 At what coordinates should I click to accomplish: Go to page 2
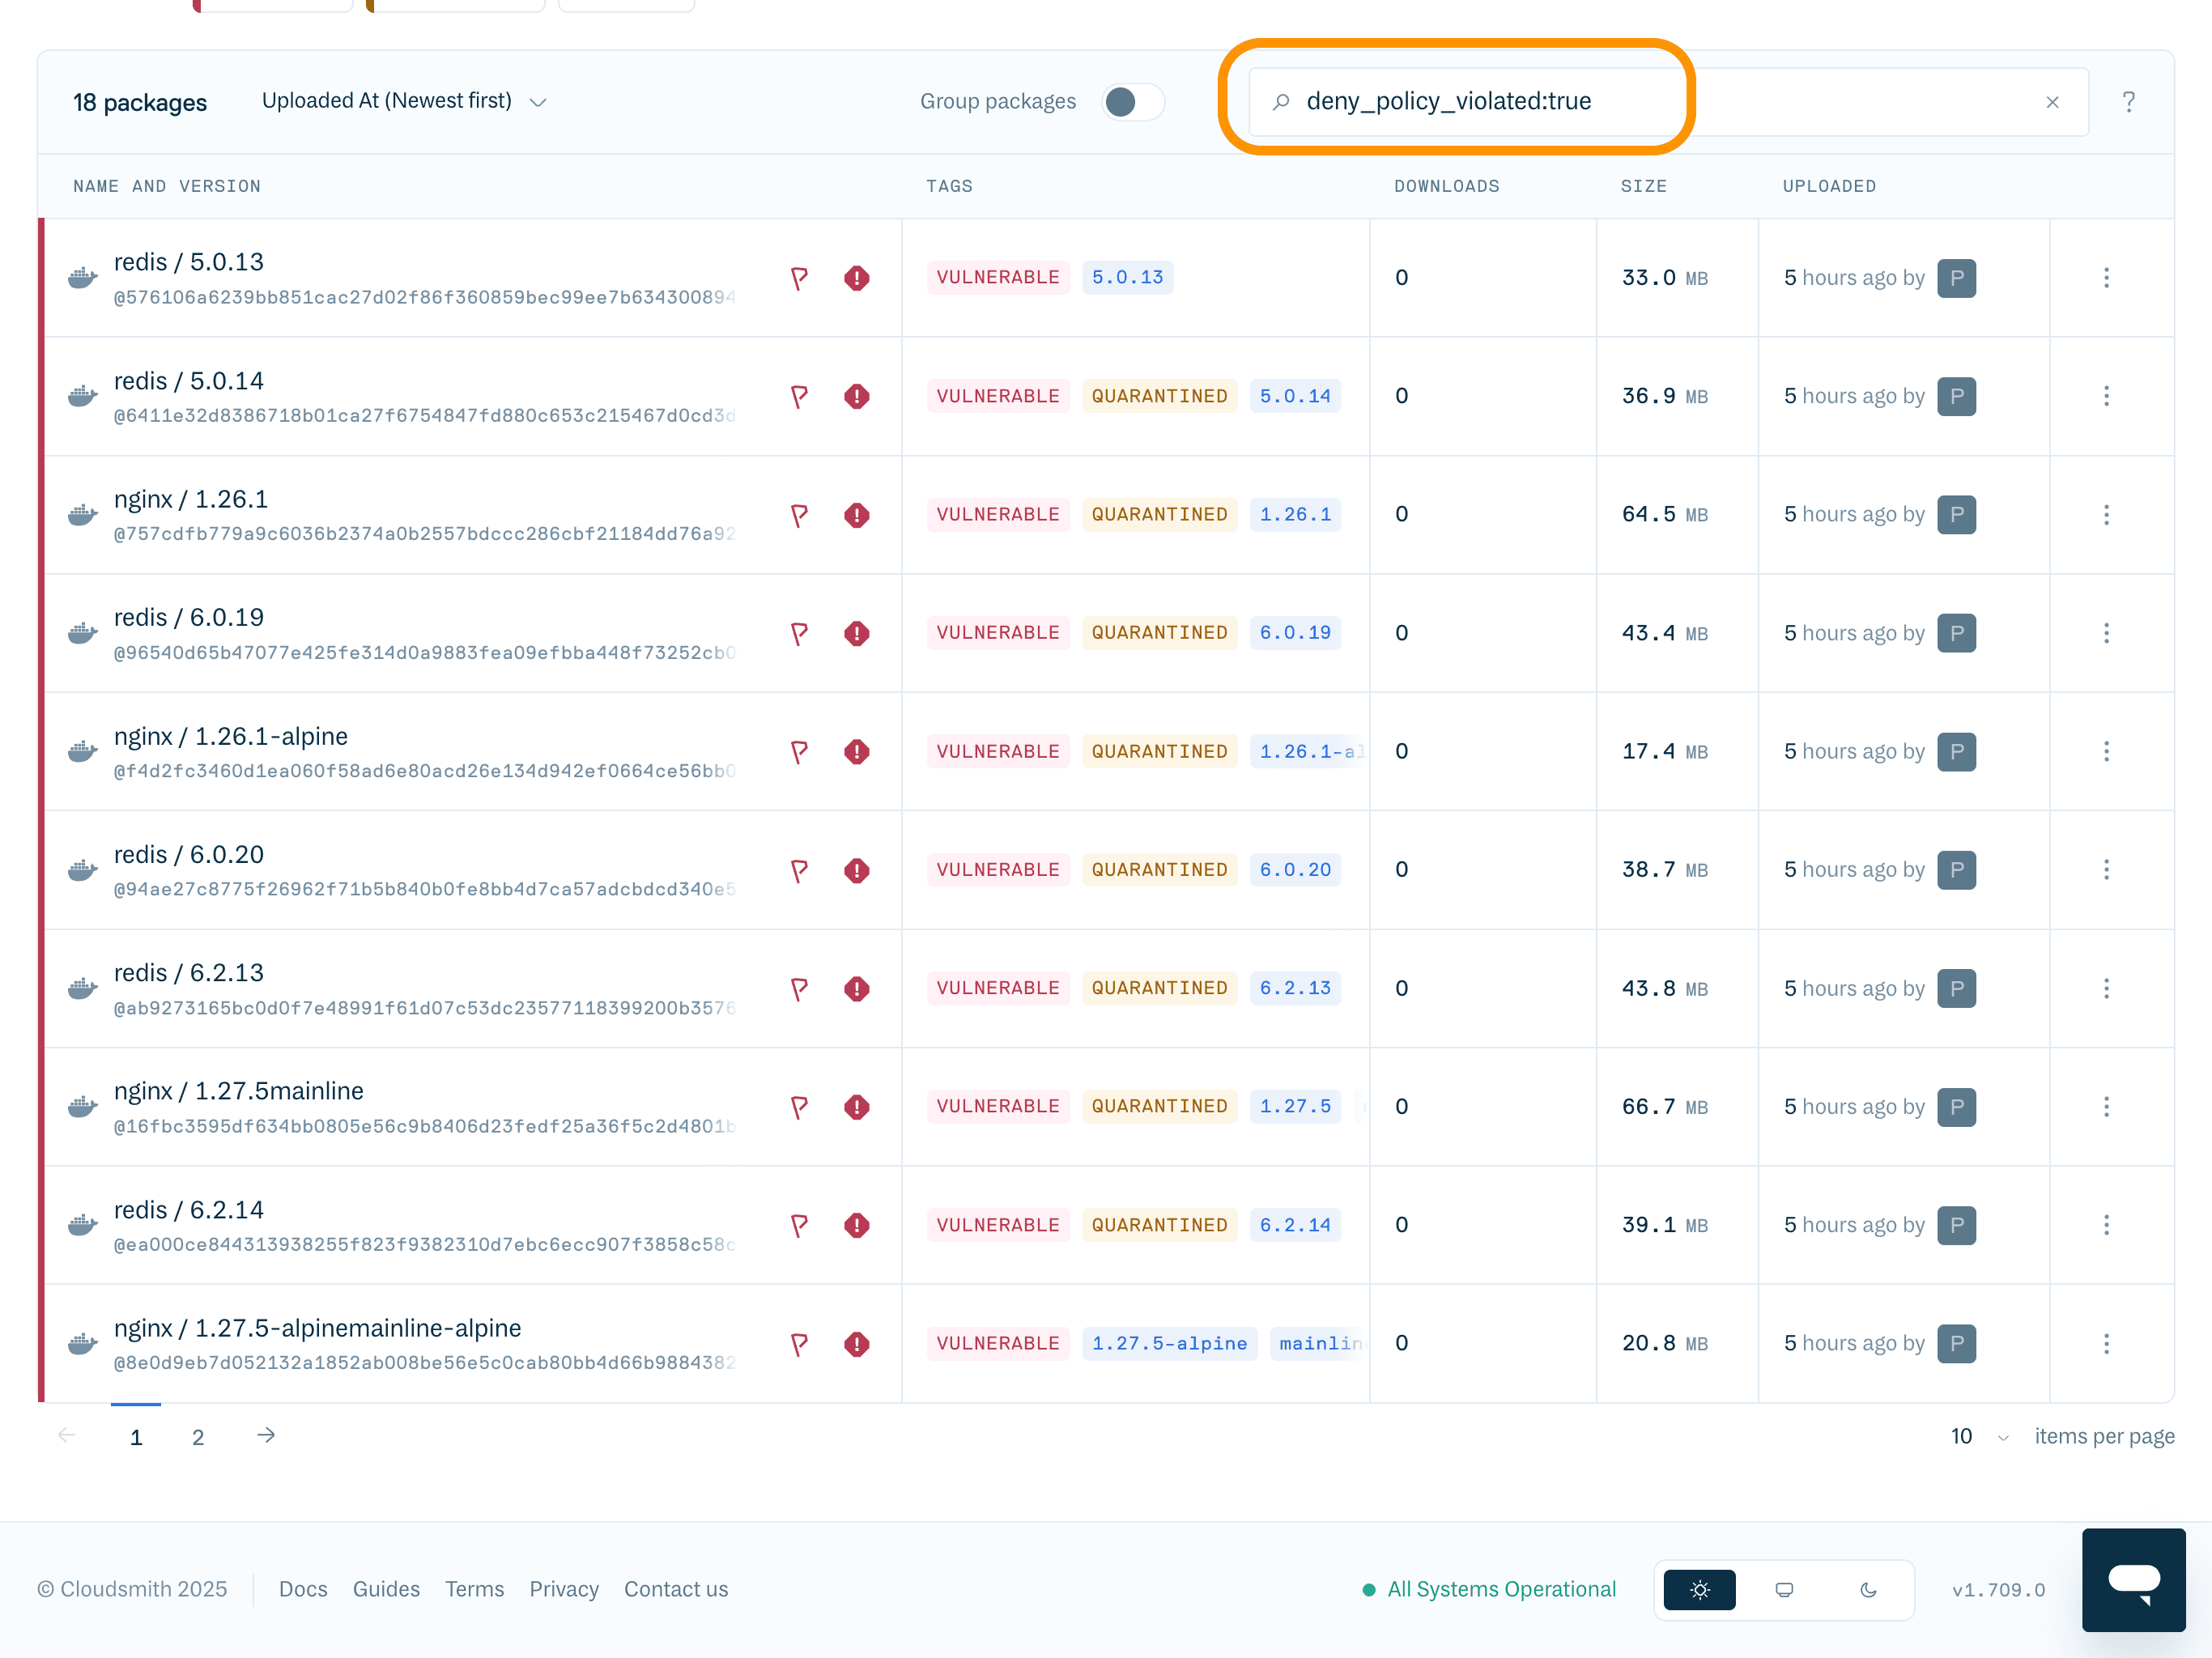198,1437
